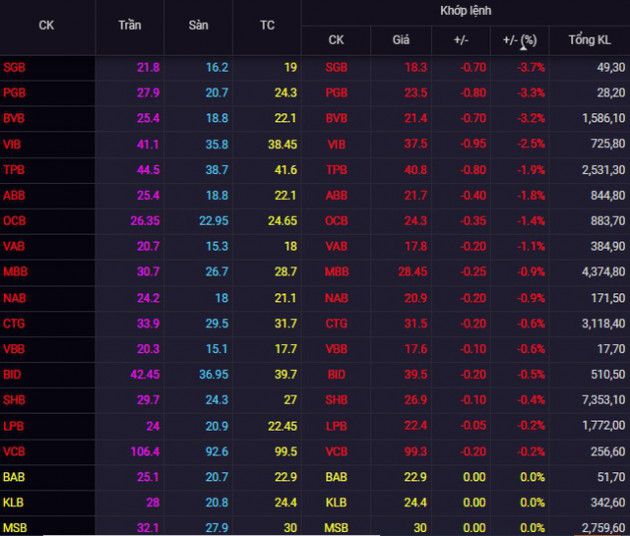This screenshot has height=536, width=630.
Task: Click LPB change value -0.05
Action: click(x=473, y=426)
